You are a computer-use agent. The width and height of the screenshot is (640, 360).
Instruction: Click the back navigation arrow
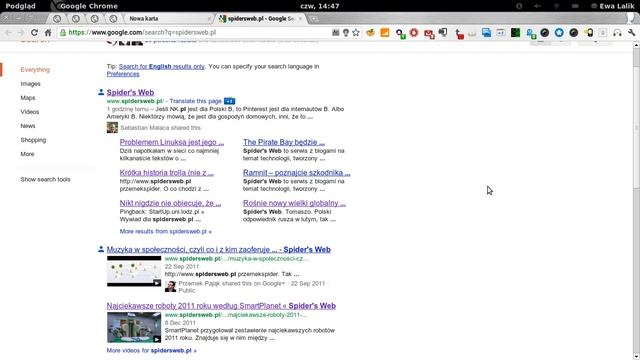coord(8,33)
